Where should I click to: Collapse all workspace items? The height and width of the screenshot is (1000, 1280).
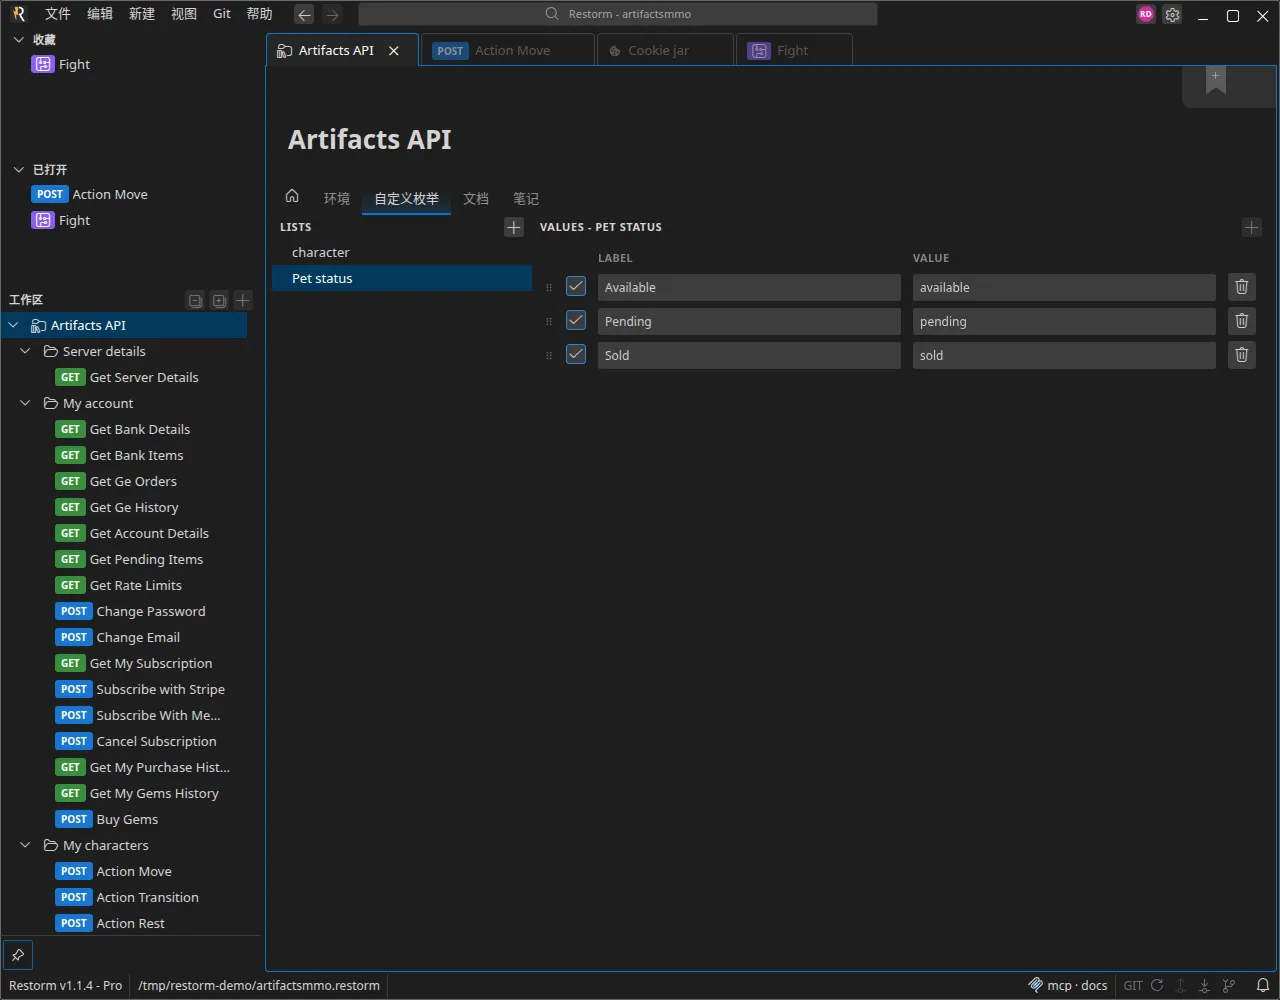click(x=196, y=300)
